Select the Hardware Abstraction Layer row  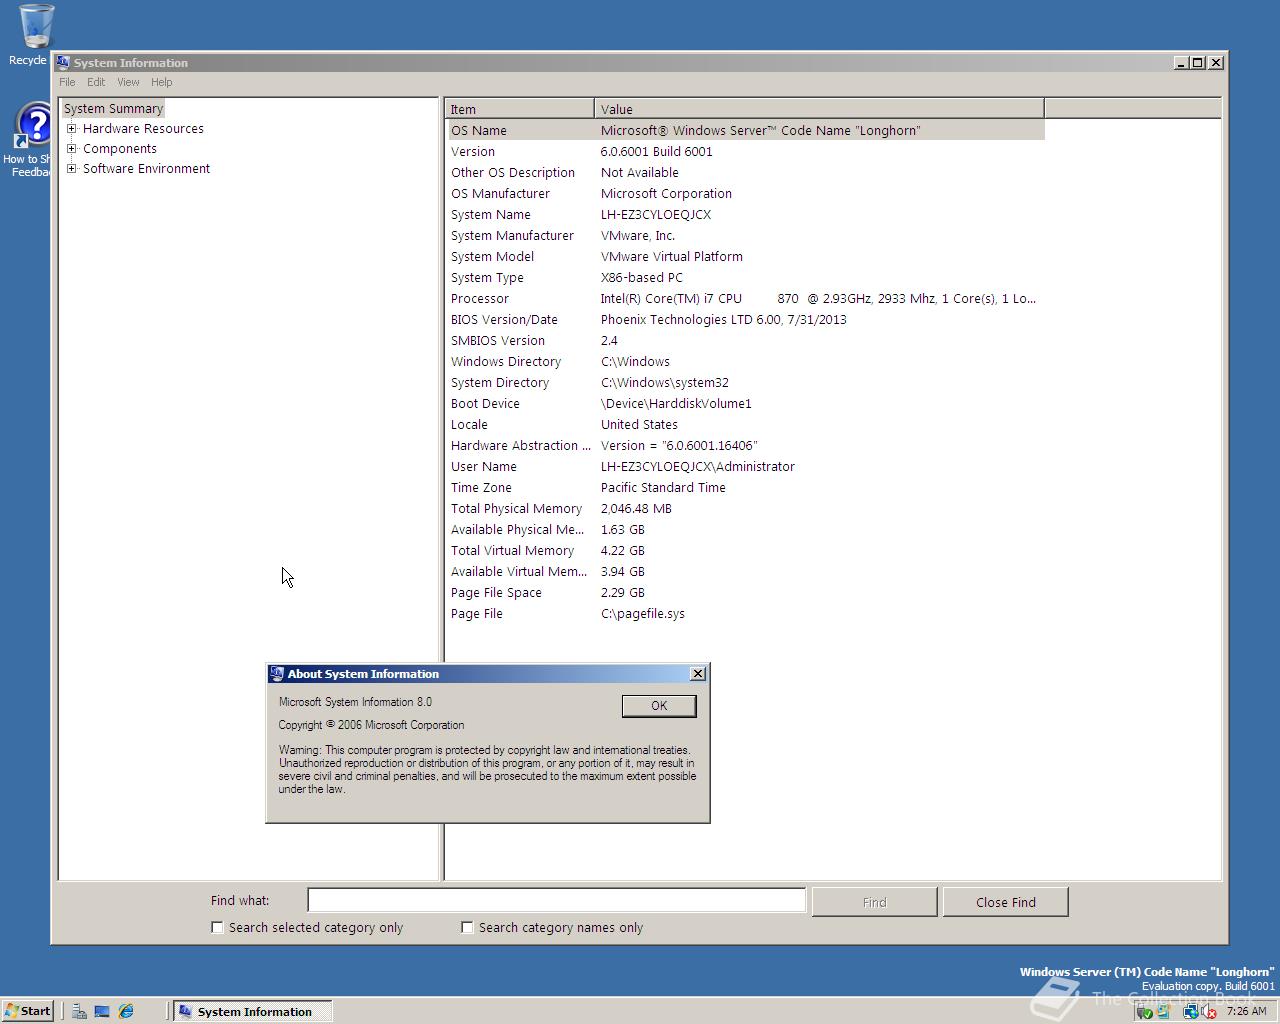click(x=745, y=445)
